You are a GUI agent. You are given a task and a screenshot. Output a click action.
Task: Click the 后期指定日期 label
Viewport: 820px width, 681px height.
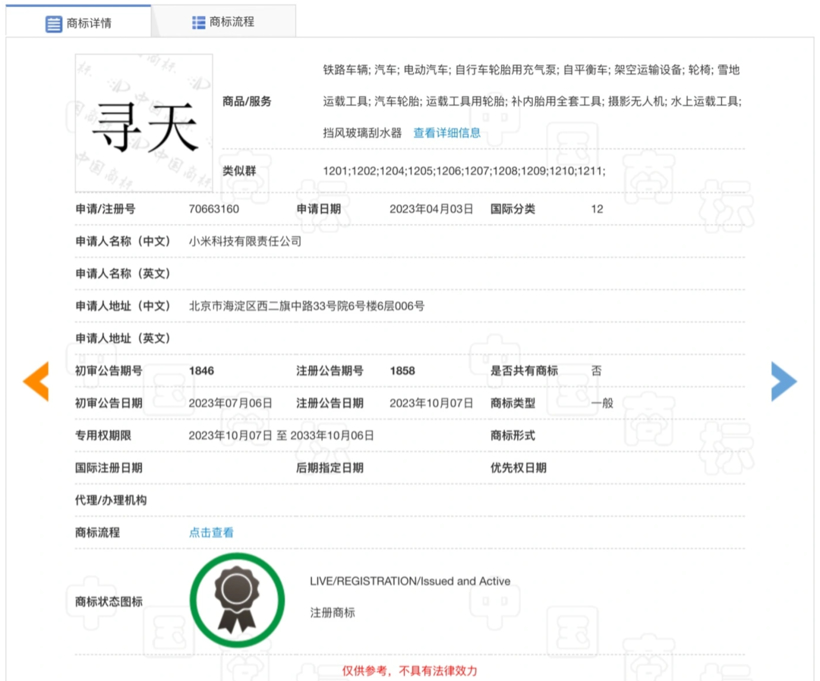(330, 468)
